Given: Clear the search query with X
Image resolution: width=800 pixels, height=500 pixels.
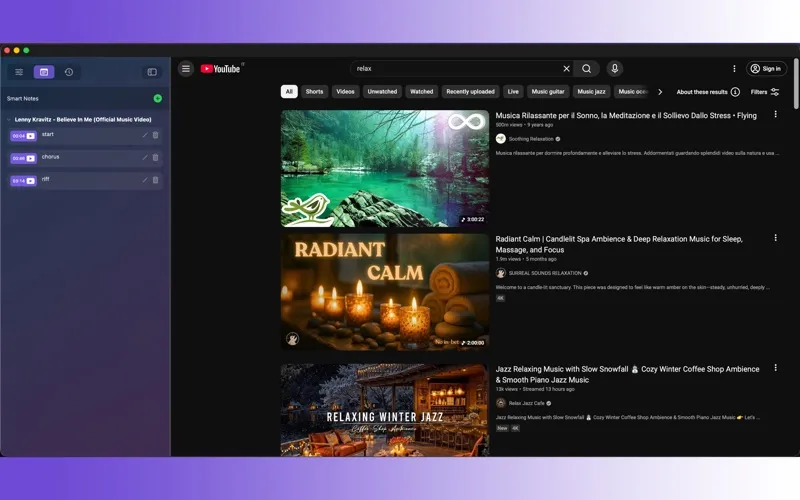Looking at the screenshot, I should pos(566,68).
